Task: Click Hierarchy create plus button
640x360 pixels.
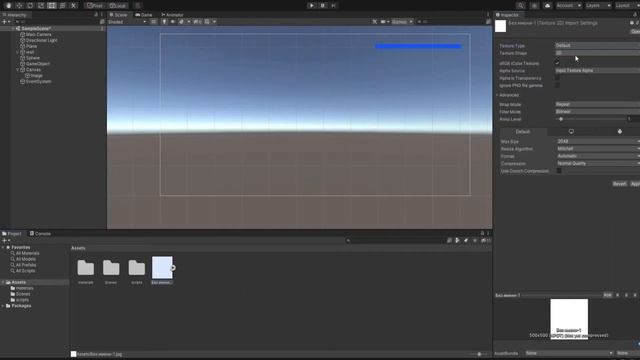Action: [6, 22]
